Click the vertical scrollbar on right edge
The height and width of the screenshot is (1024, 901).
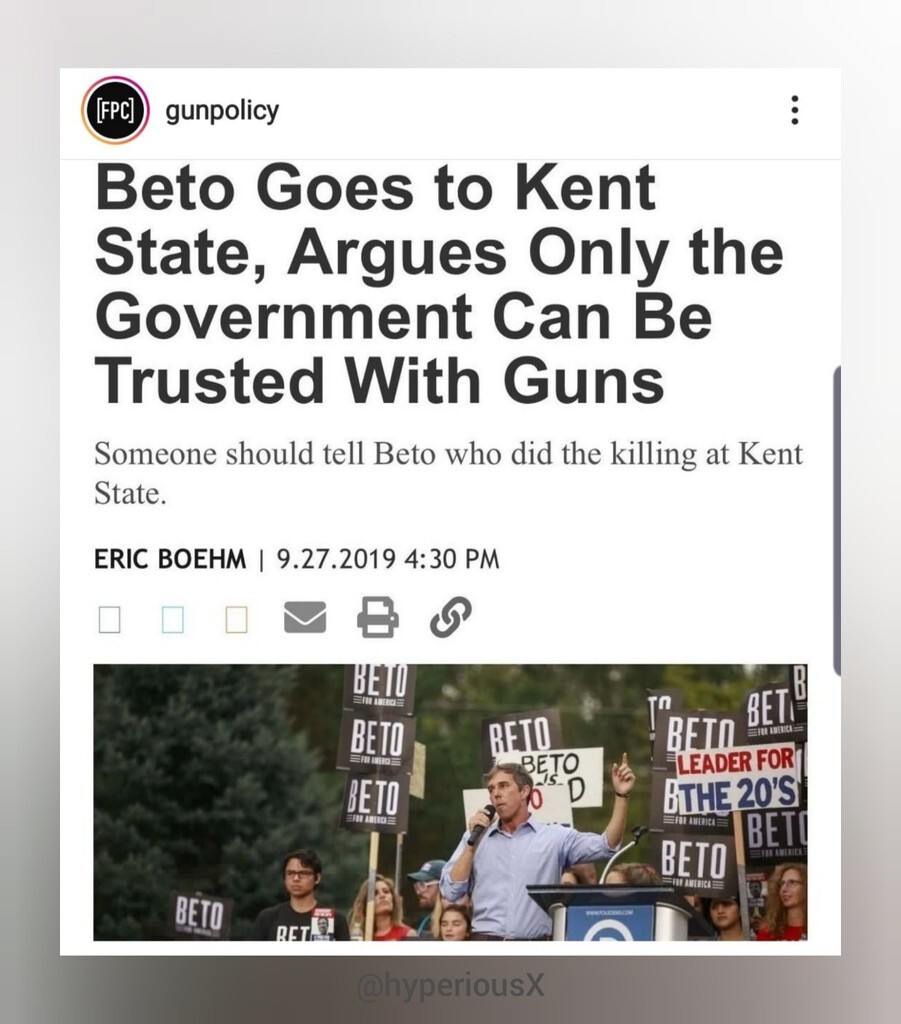[x=837, y=520]
